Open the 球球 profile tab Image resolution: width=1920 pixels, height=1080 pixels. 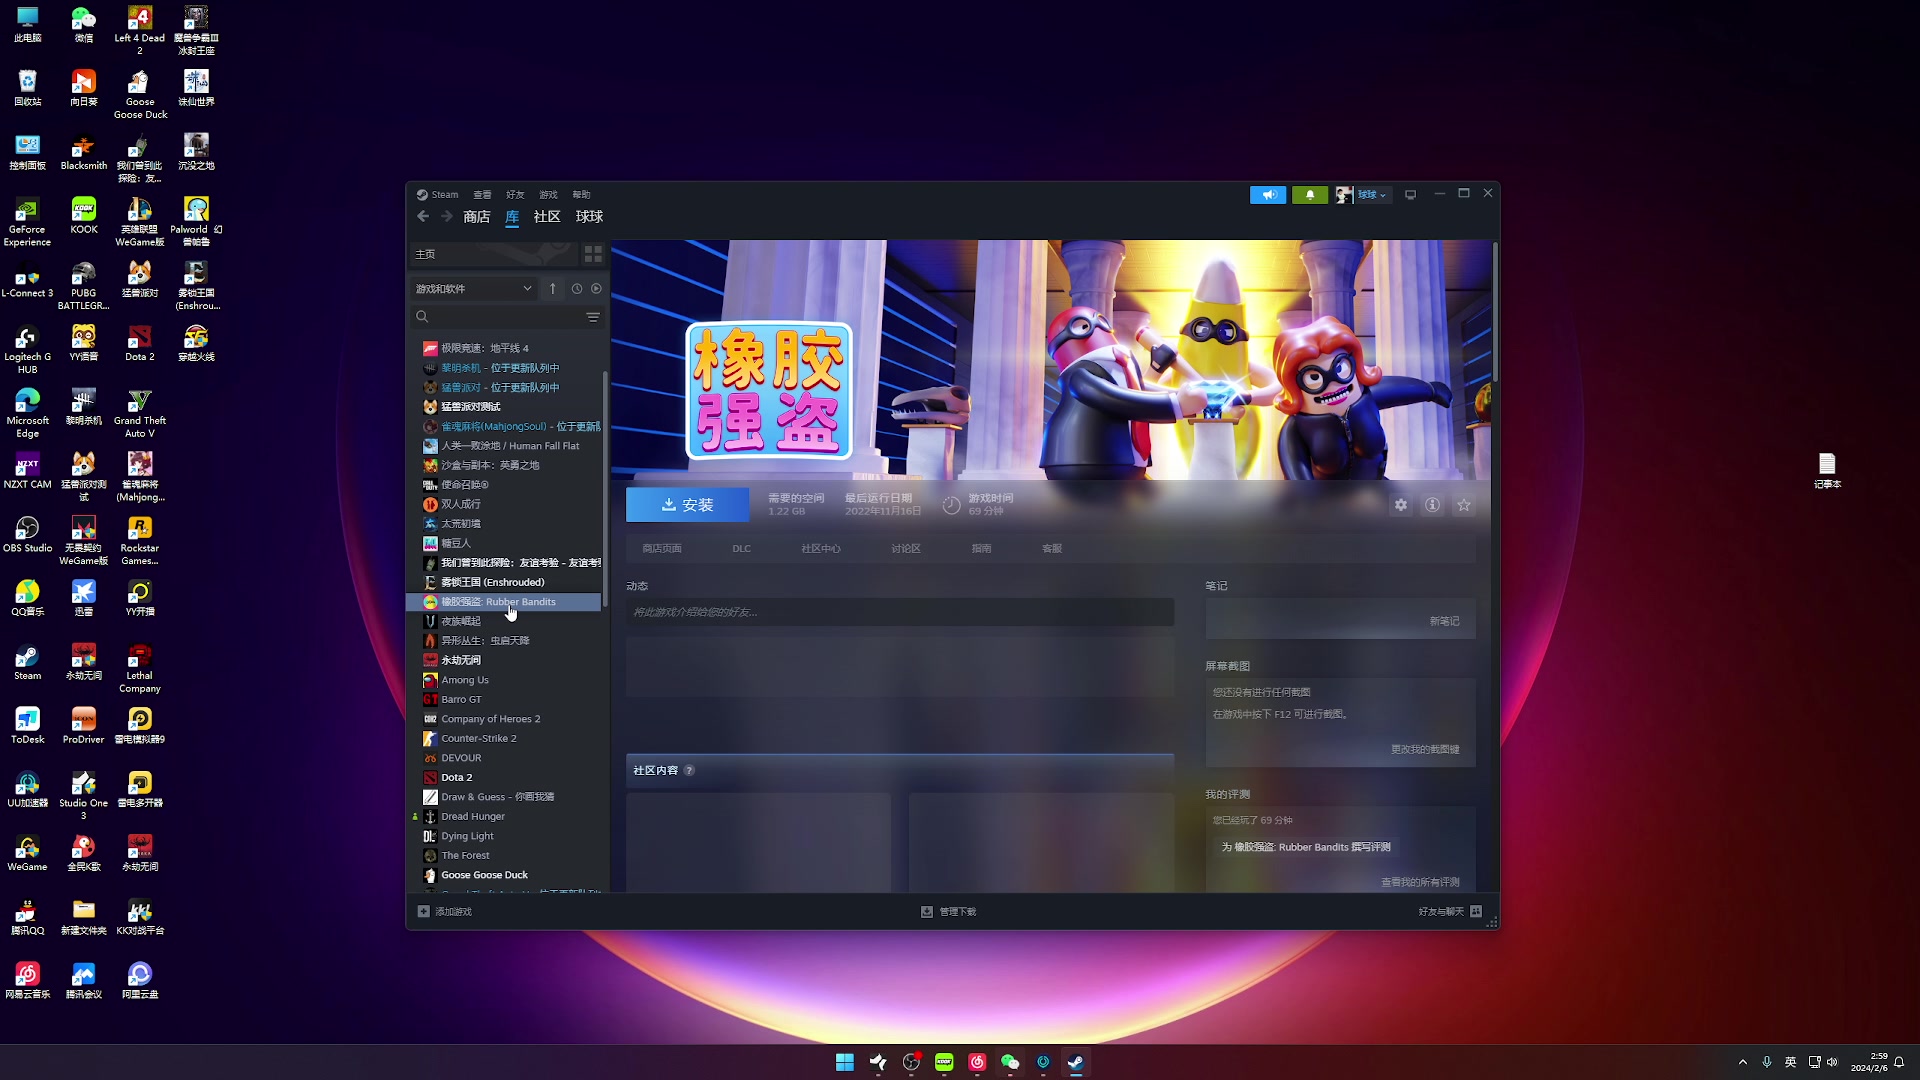pos(589,217)
